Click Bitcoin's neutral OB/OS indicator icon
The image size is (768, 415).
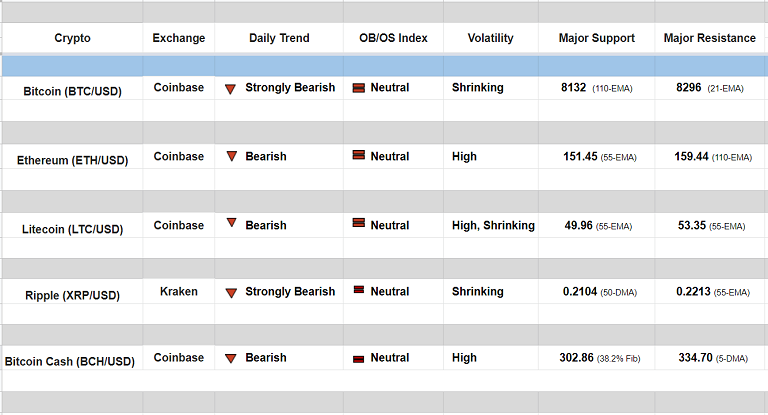click(358, 88)
